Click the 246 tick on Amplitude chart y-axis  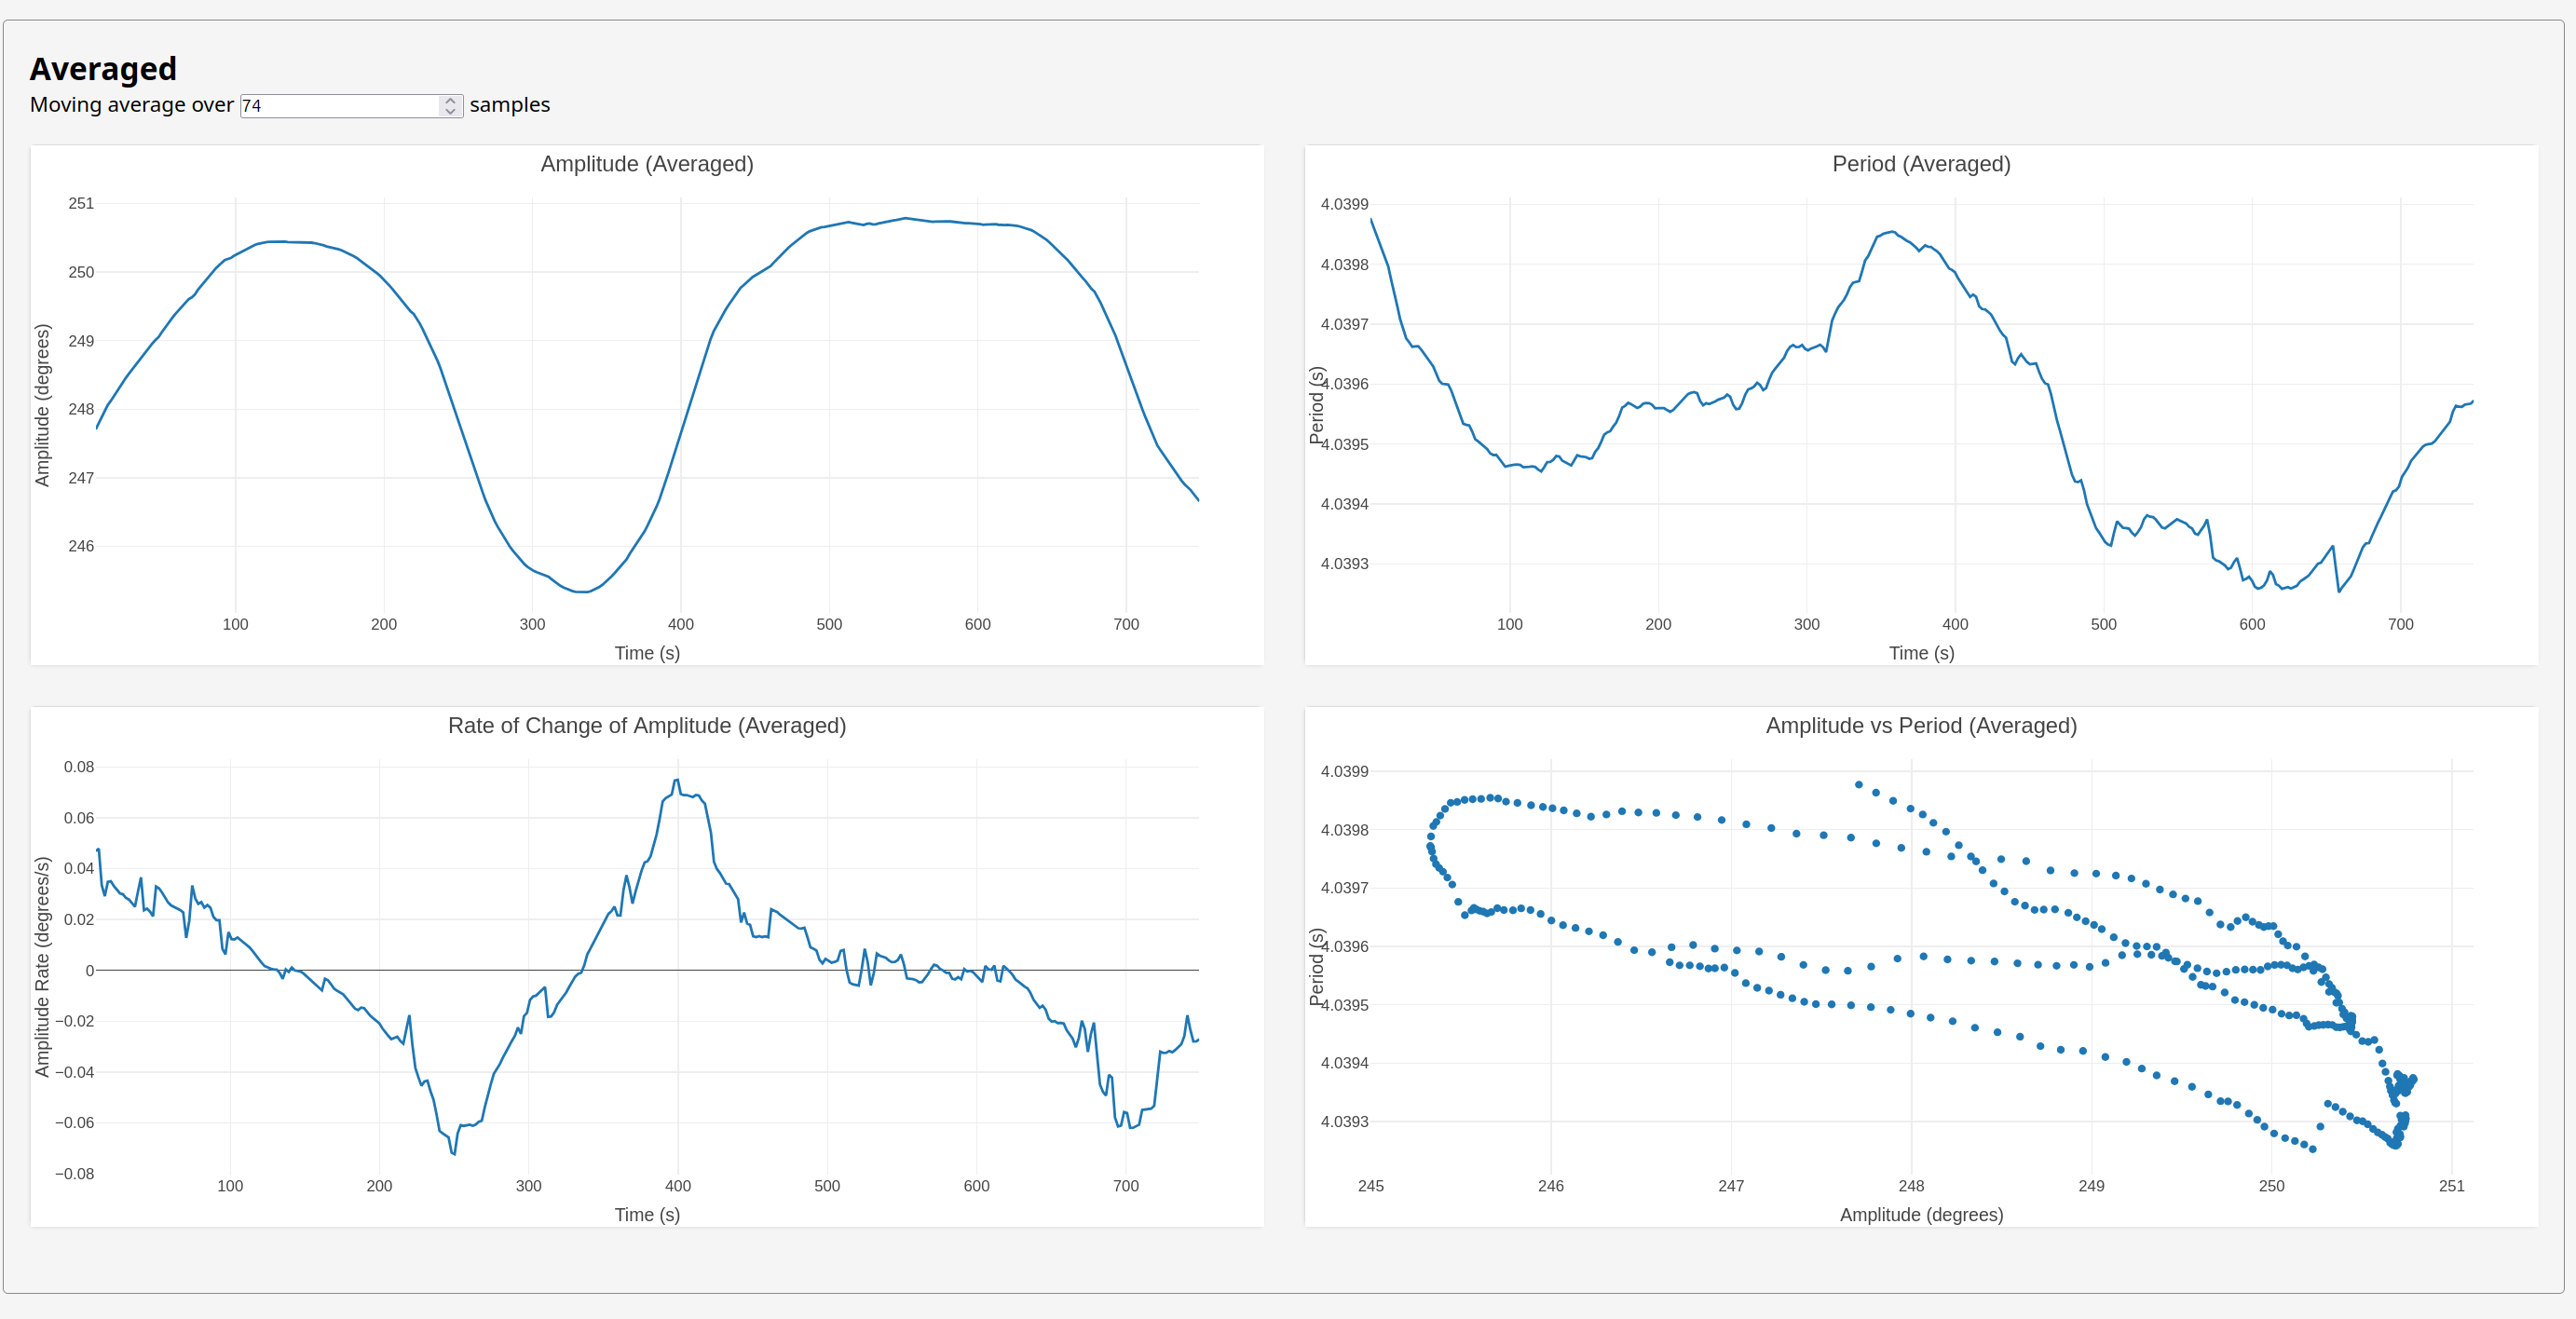tap(81, 546)
